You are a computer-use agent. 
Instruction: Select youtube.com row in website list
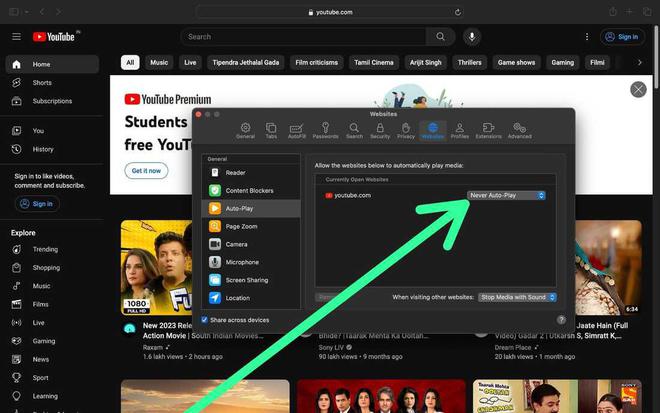pyautogui.click(x=436, y=195)
